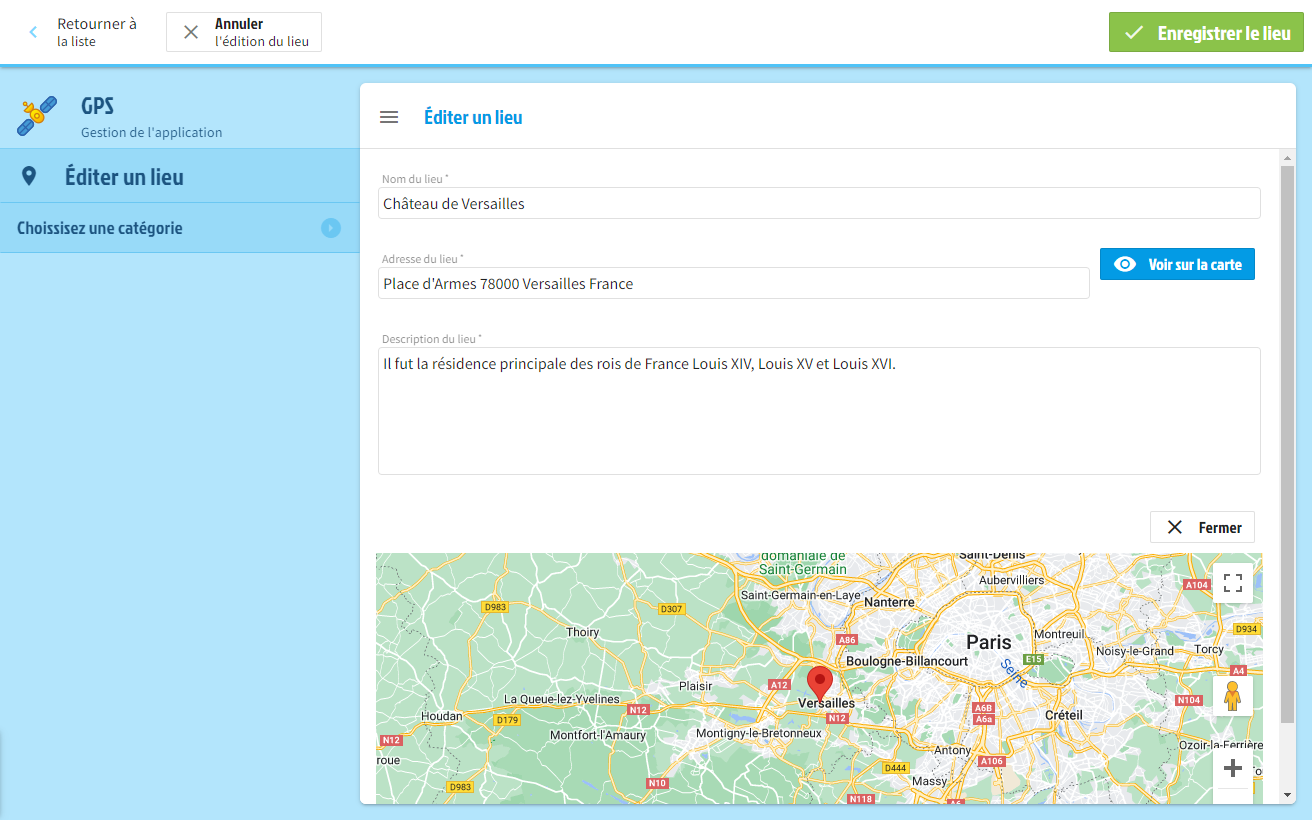Cancel editing with the Annuler button
Viewport: 1312px width, 820px height.
(x=244, y=32)
